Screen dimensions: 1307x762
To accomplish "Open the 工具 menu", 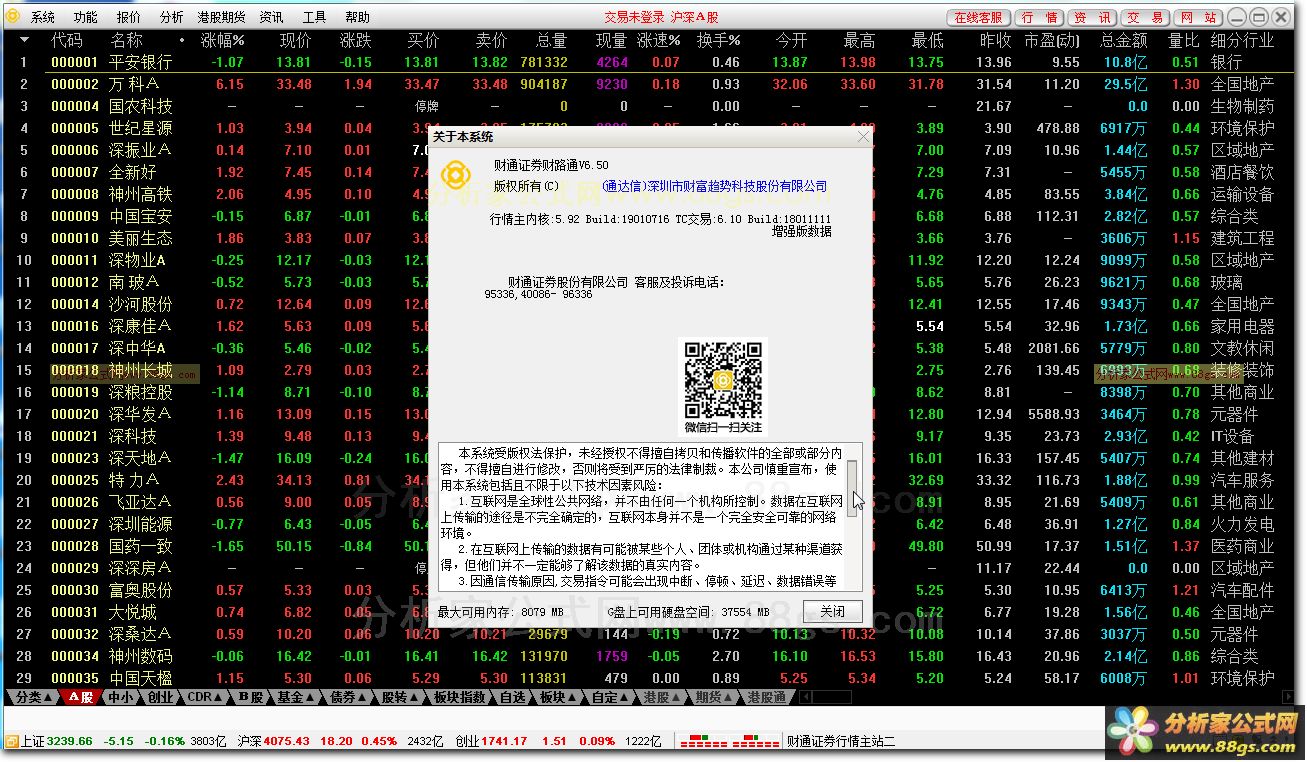I will click(x=314, y=17).
